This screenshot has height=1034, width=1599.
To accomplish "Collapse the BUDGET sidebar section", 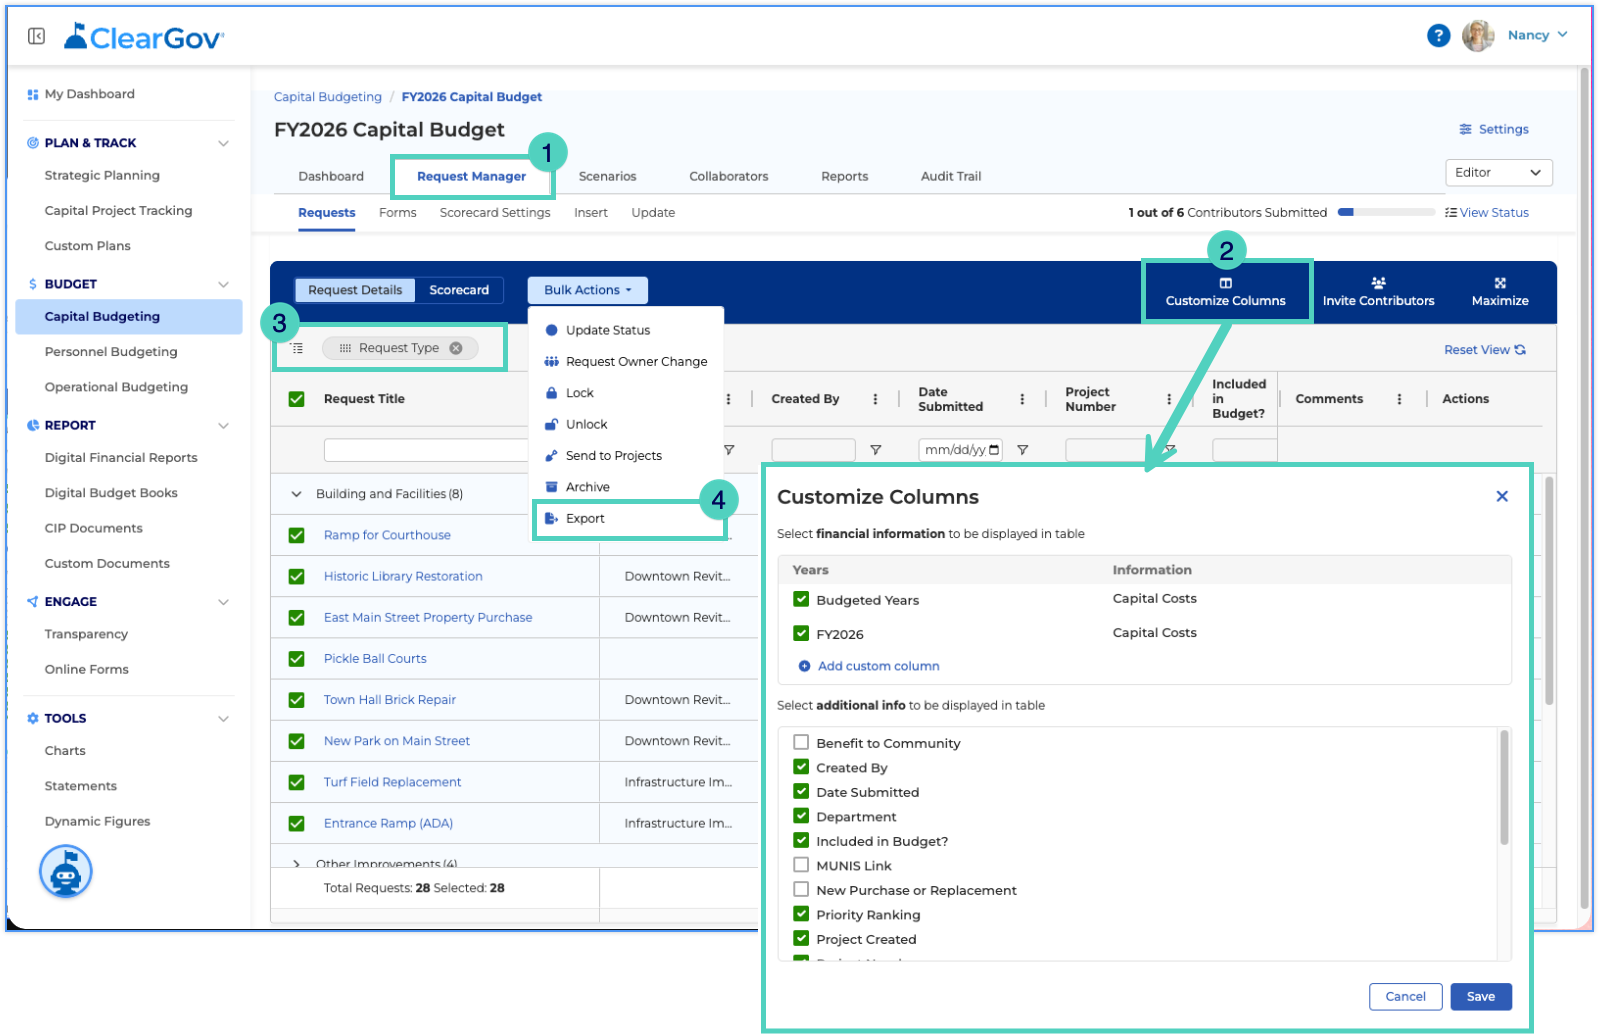I will [x=223, y=284].
